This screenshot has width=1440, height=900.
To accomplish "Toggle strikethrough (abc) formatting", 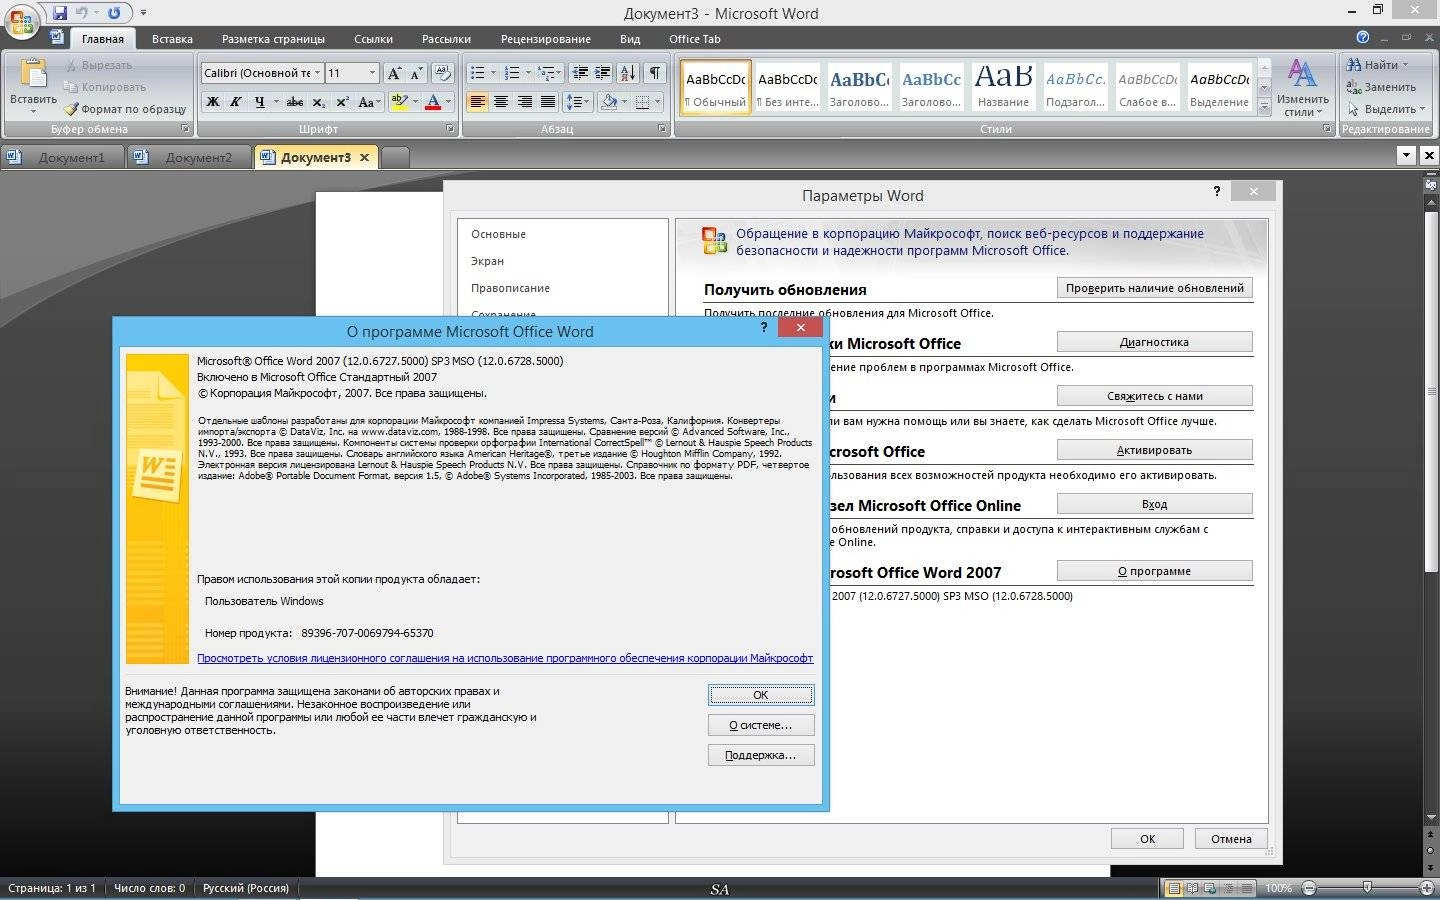I will pos(295,102).
